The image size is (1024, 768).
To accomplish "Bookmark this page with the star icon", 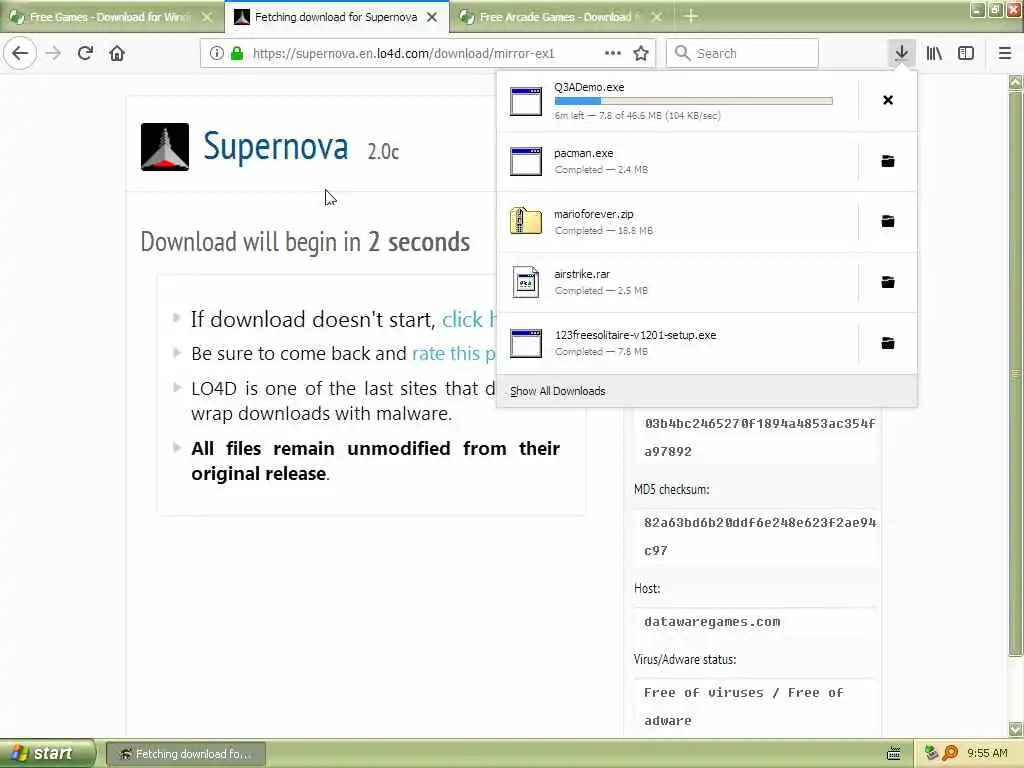I will (641, 54).
